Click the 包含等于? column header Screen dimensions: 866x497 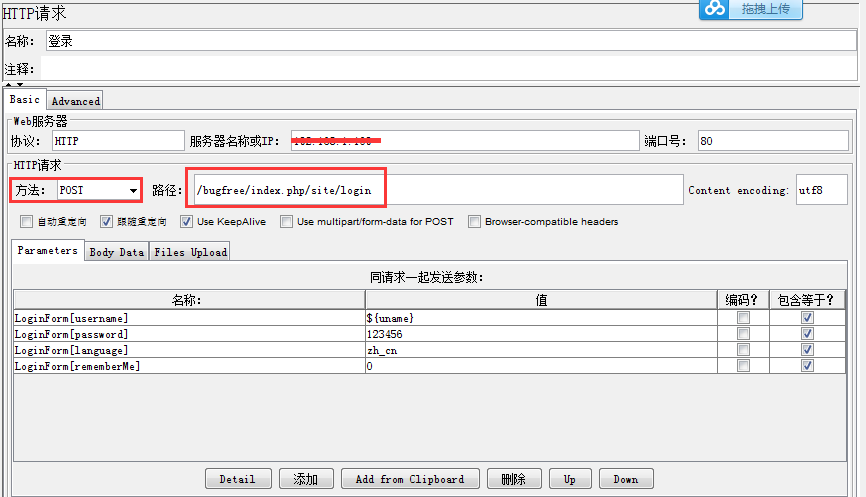click(807, 300)
